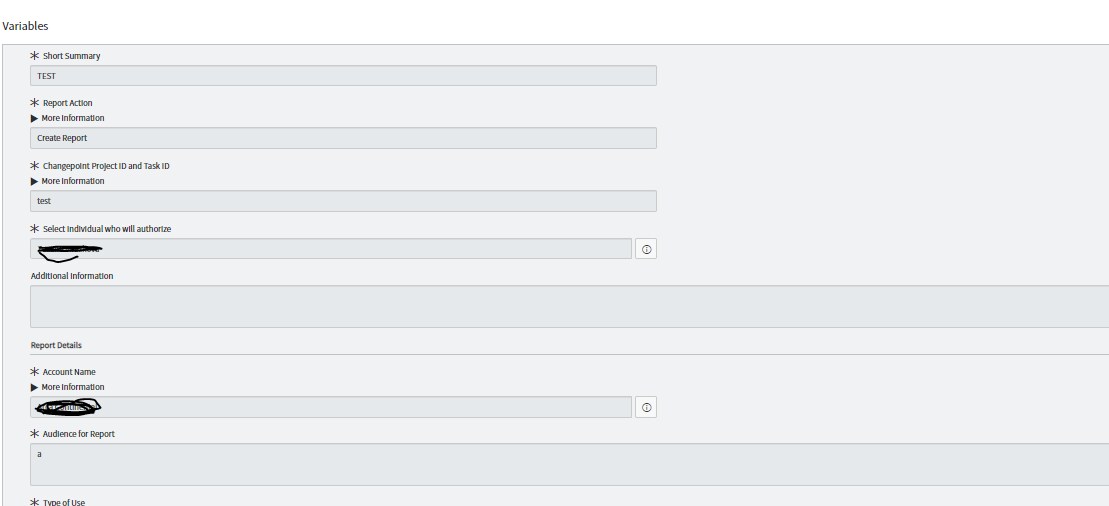Click the Audience for Report label
This screenshot has height=506, width=1109.
click(x=79, y=434)
